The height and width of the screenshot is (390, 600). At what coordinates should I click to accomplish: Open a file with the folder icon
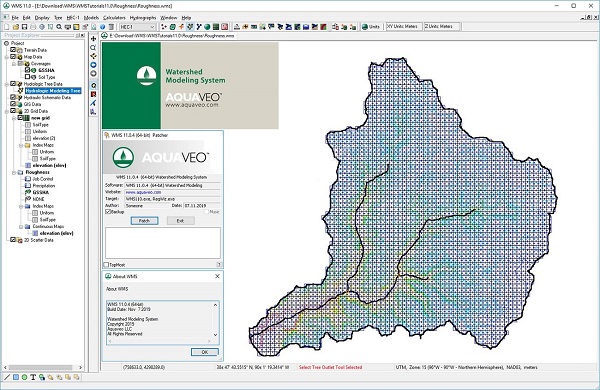tap(16, 27)
